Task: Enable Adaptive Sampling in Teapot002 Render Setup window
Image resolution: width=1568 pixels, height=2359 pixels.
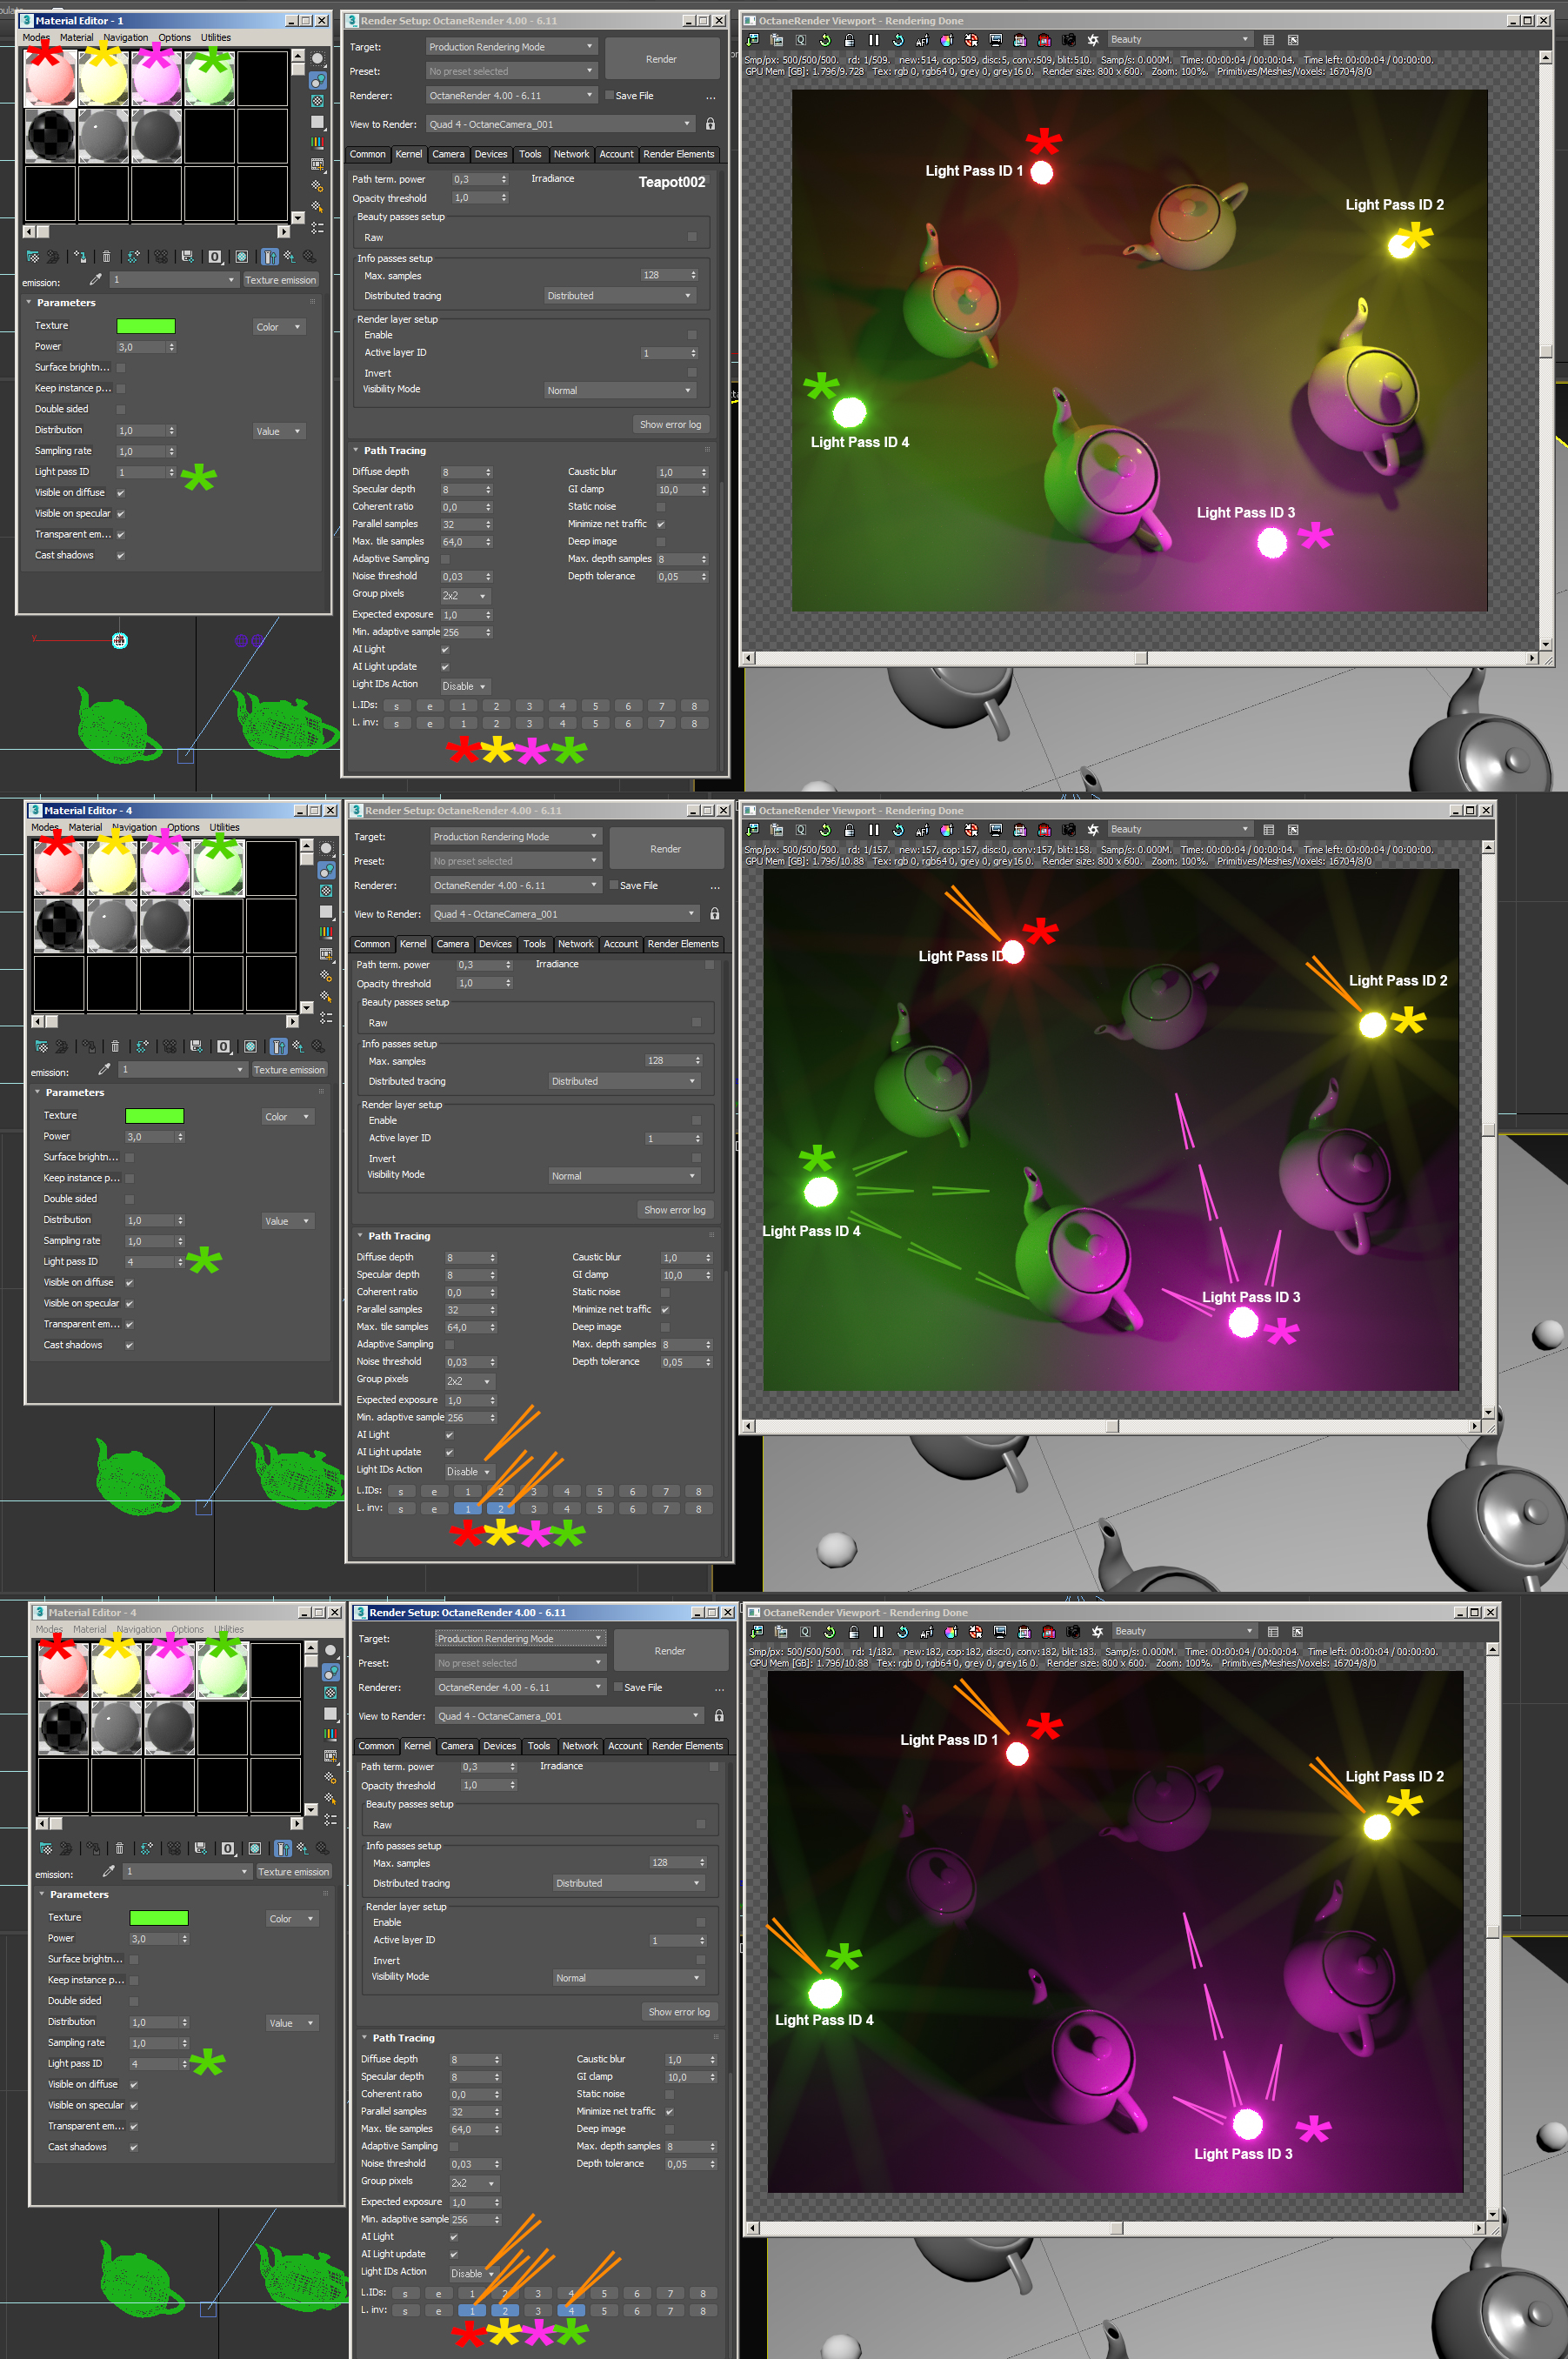Action: [445, 559]
